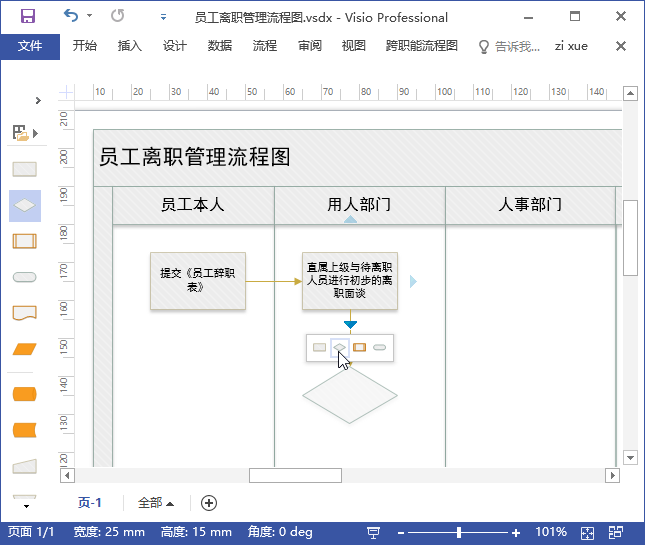Select the 用人部门 swimlane header

click(x=360, y=205)
